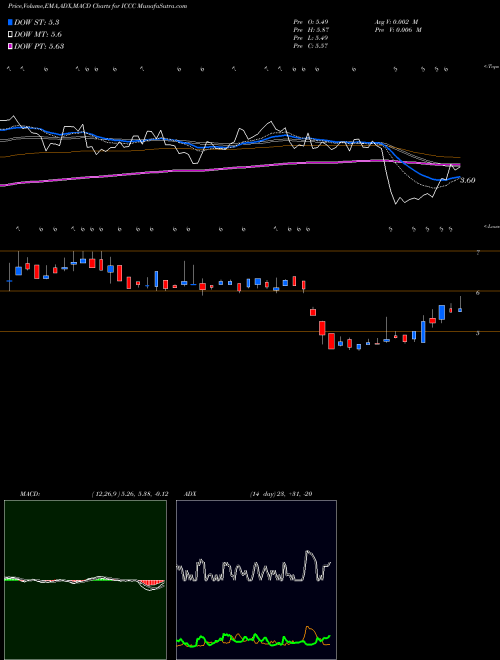This screenshot has height=660, width=500.
Task: Open the ADX indicator chart panel
Action: point(256,580)
